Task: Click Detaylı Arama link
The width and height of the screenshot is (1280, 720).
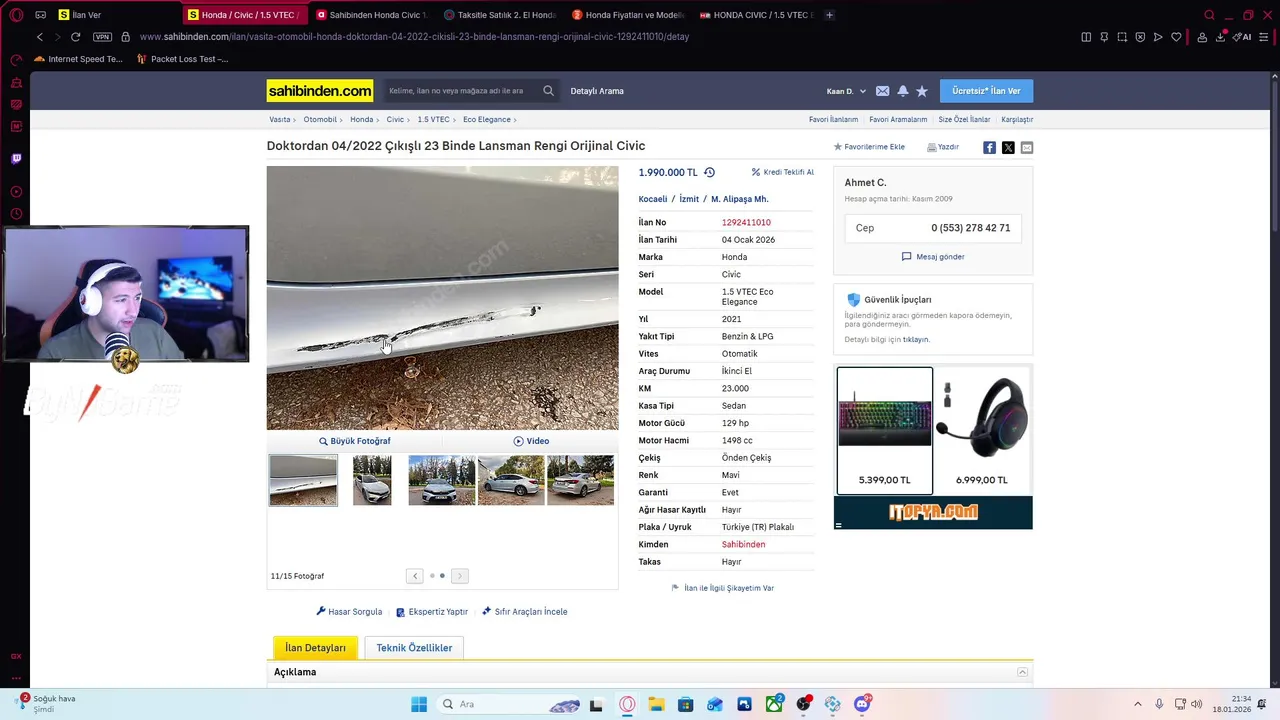Action: click(597, 91)
